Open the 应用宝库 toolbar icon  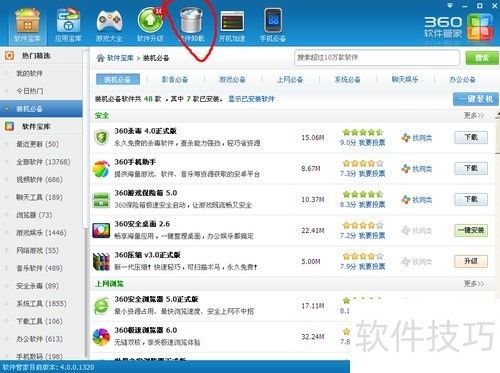point(68,25)
